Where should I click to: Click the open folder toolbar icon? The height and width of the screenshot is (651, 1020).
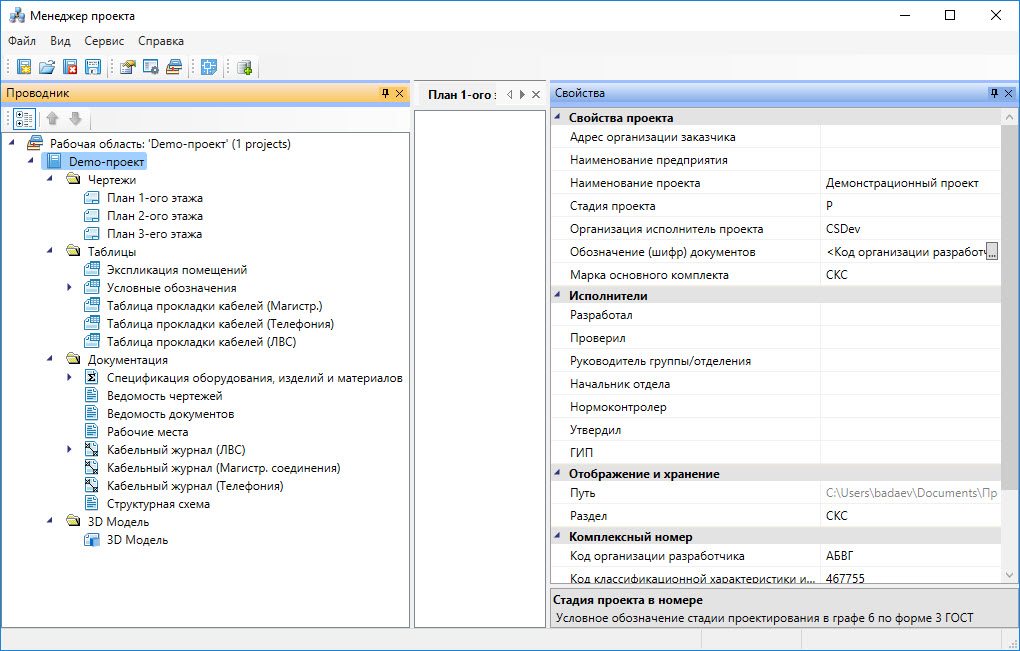pyautogui.click(x=47, y=67)
